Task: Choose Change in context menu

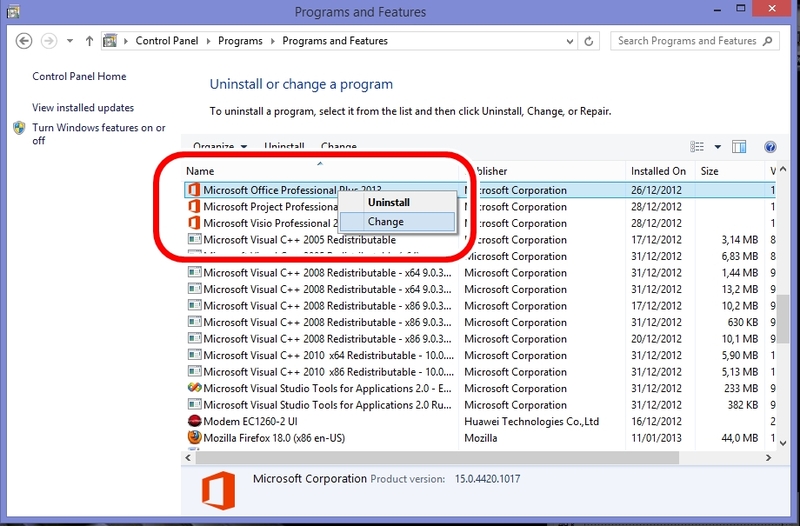Action: (397, 221)
